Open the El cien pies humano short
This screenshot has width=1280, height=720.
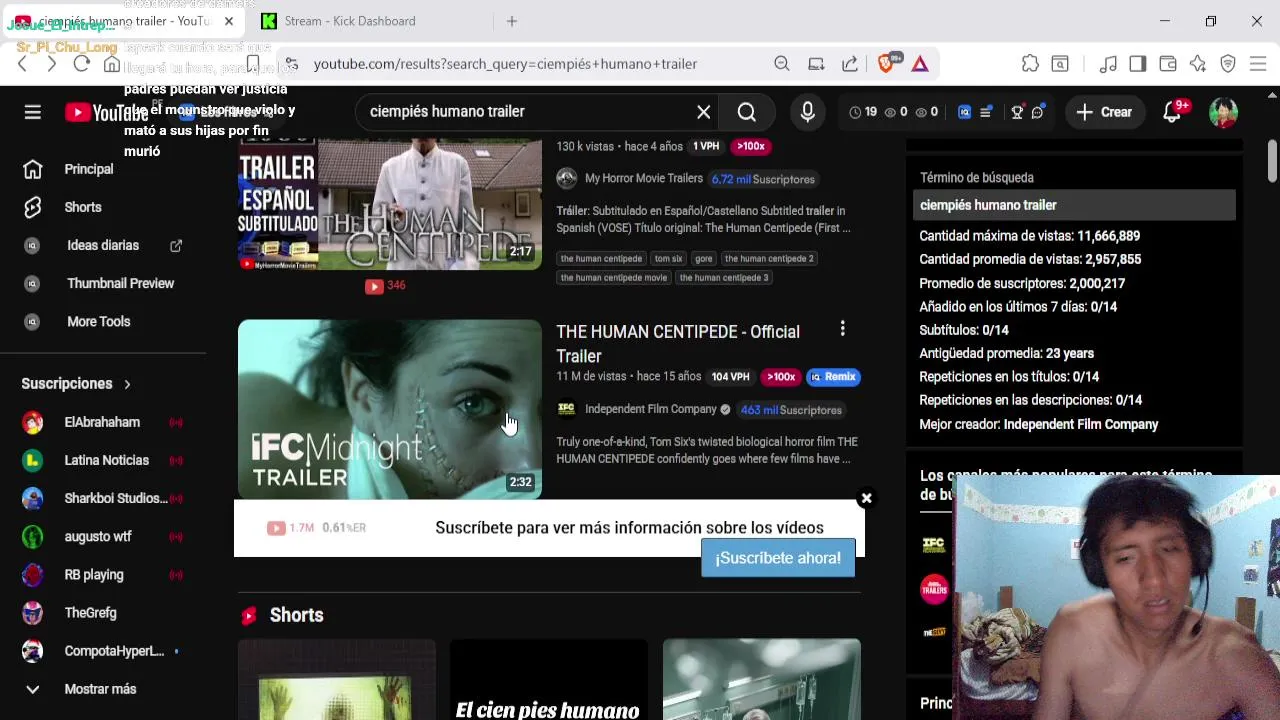(x=548, y=680)
